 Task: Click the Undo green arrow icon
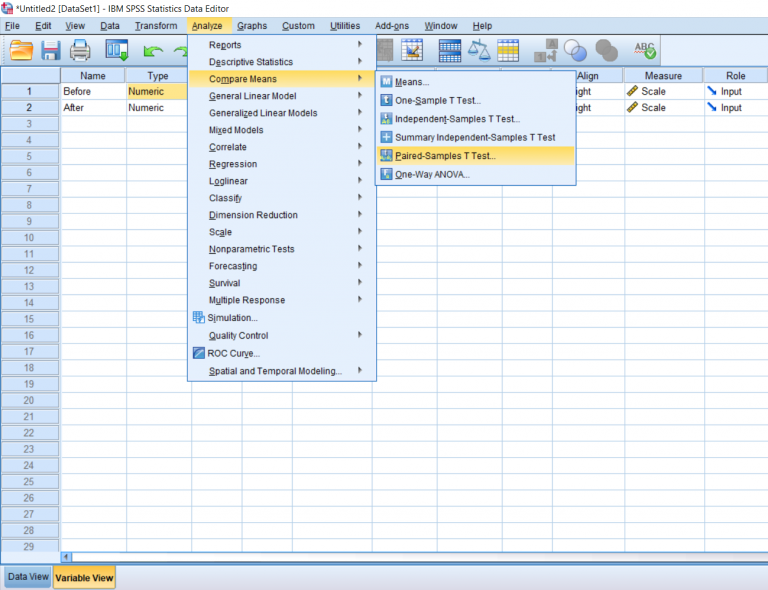coord(153,51)
